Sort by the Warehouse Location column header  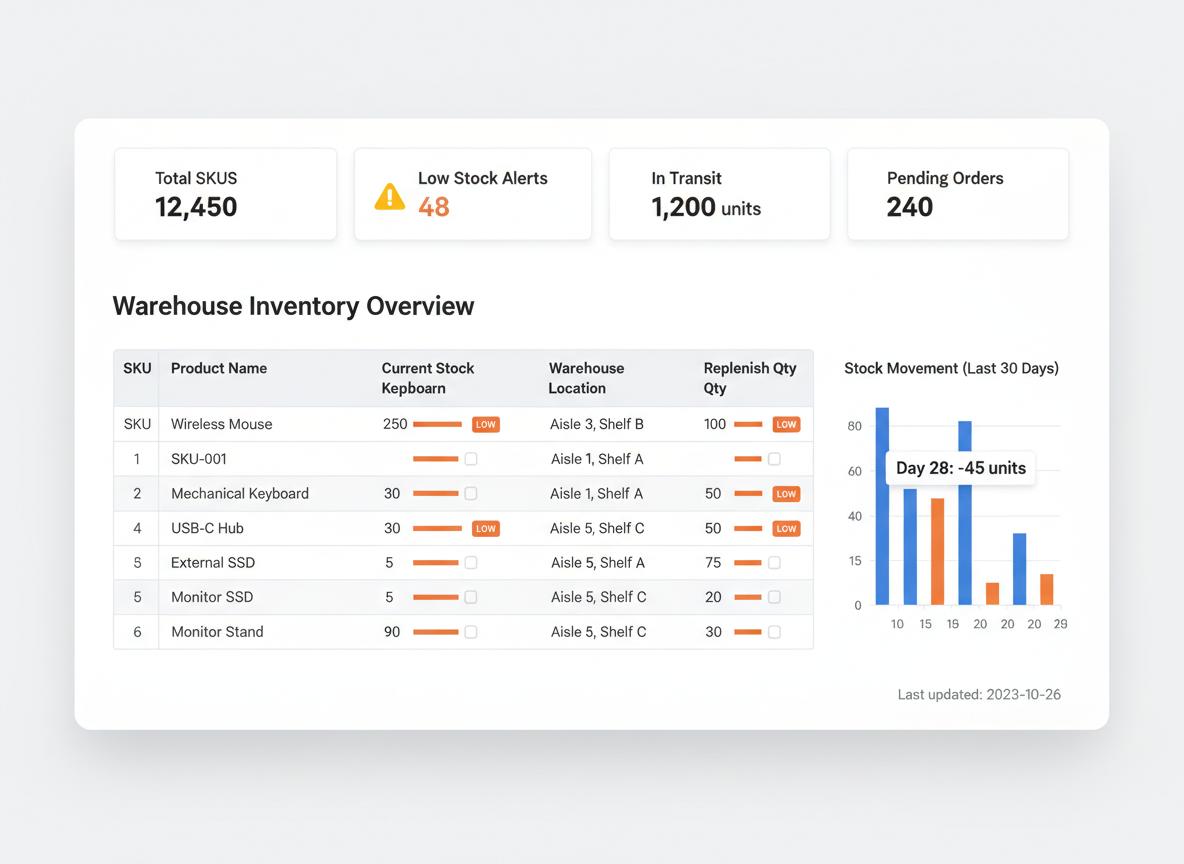point(586,378)
